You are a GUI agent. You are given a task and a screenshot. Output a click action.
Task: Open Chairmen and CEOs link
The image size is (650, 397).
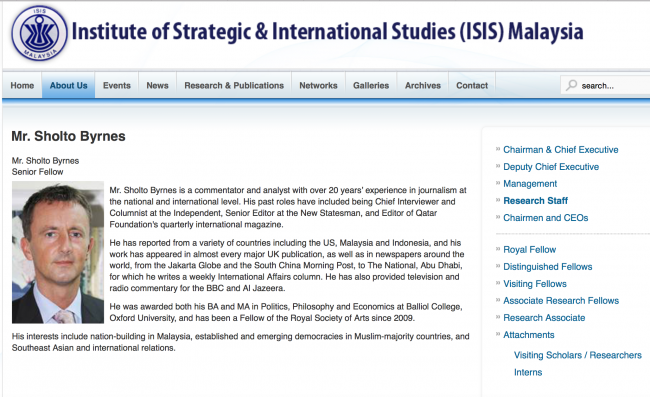point(546,218)
